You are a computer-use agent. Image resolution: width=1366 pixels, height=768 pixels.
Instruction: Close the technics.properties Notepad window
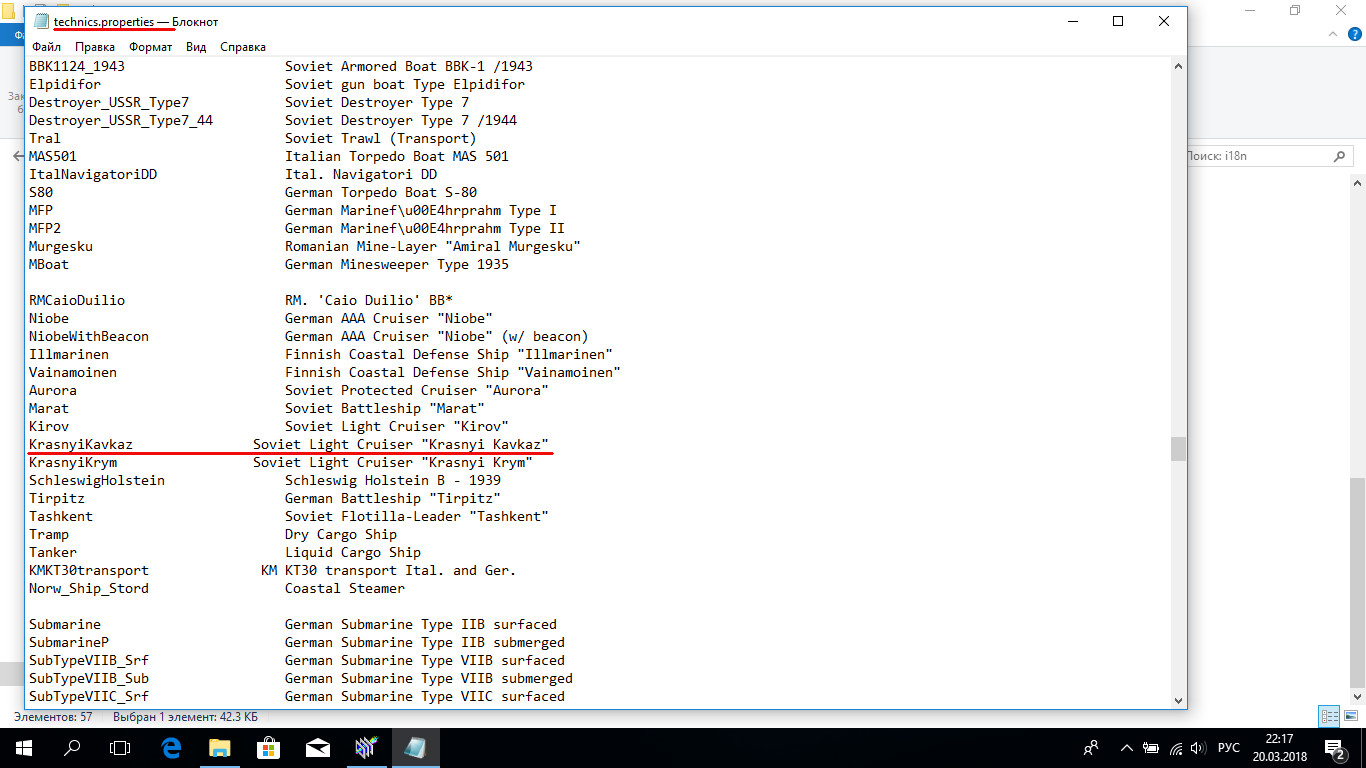click(x=1164, y=22)
